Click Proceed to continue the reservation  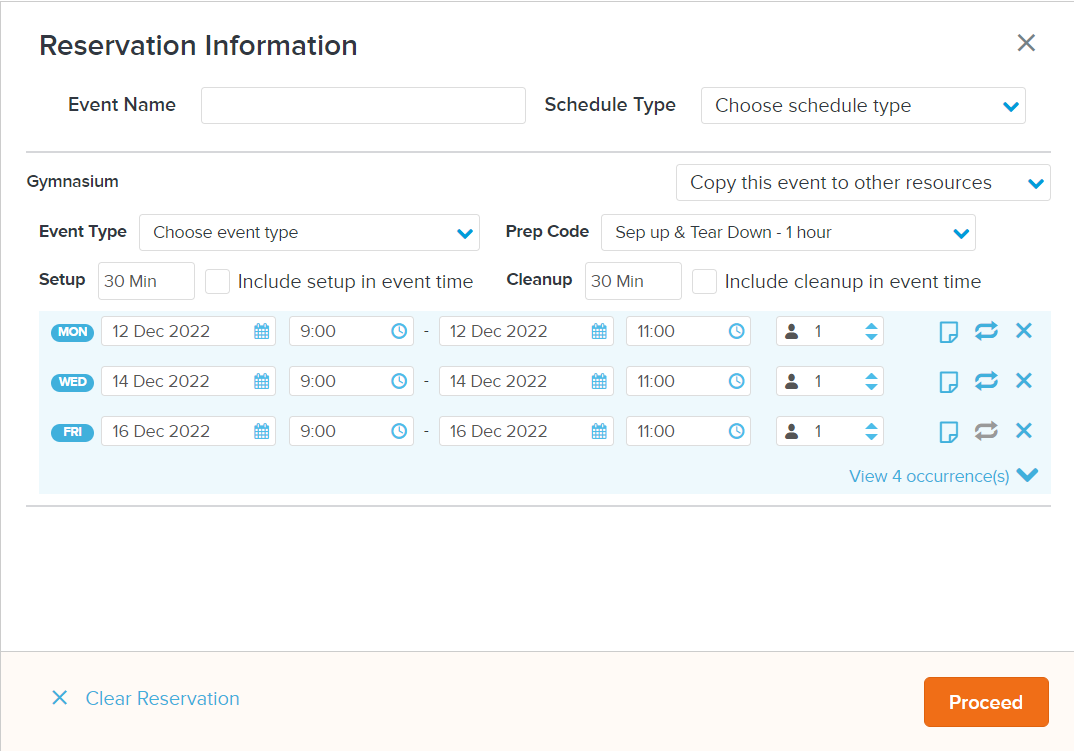point(985,702)
